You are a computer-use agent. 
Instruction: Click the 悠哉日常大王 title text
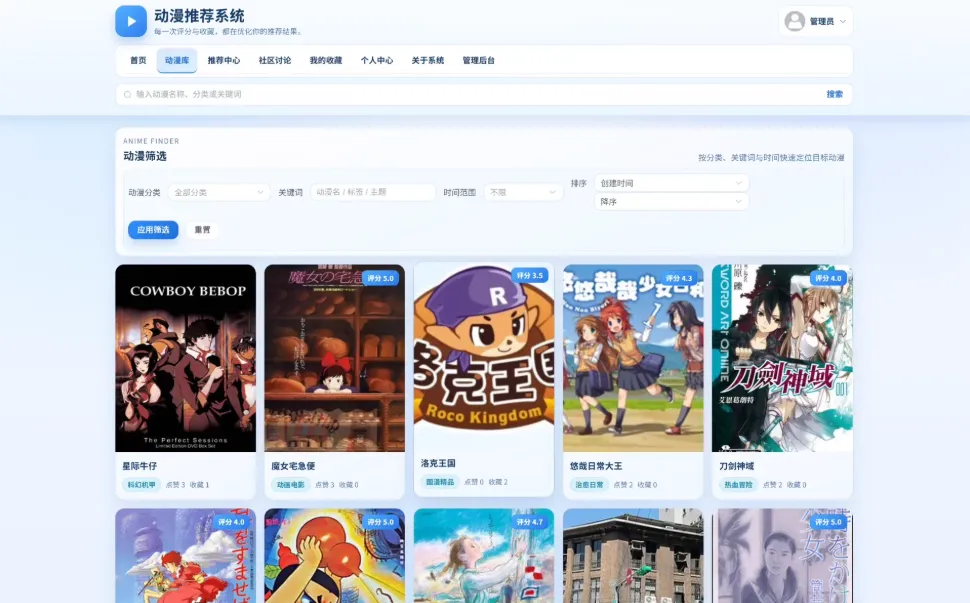point(596,466)
